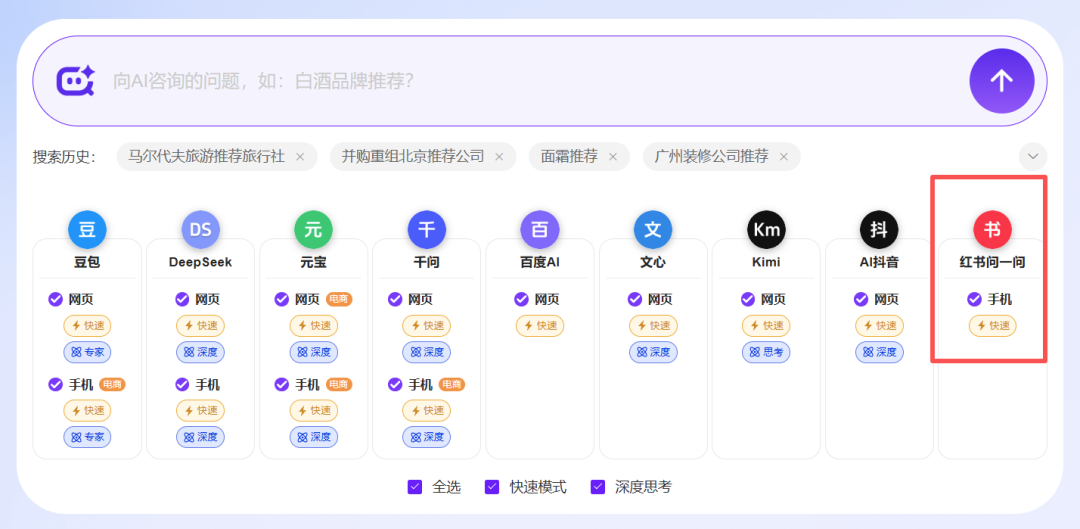Uncheck AI抖音 网页 option

point(861,299)
